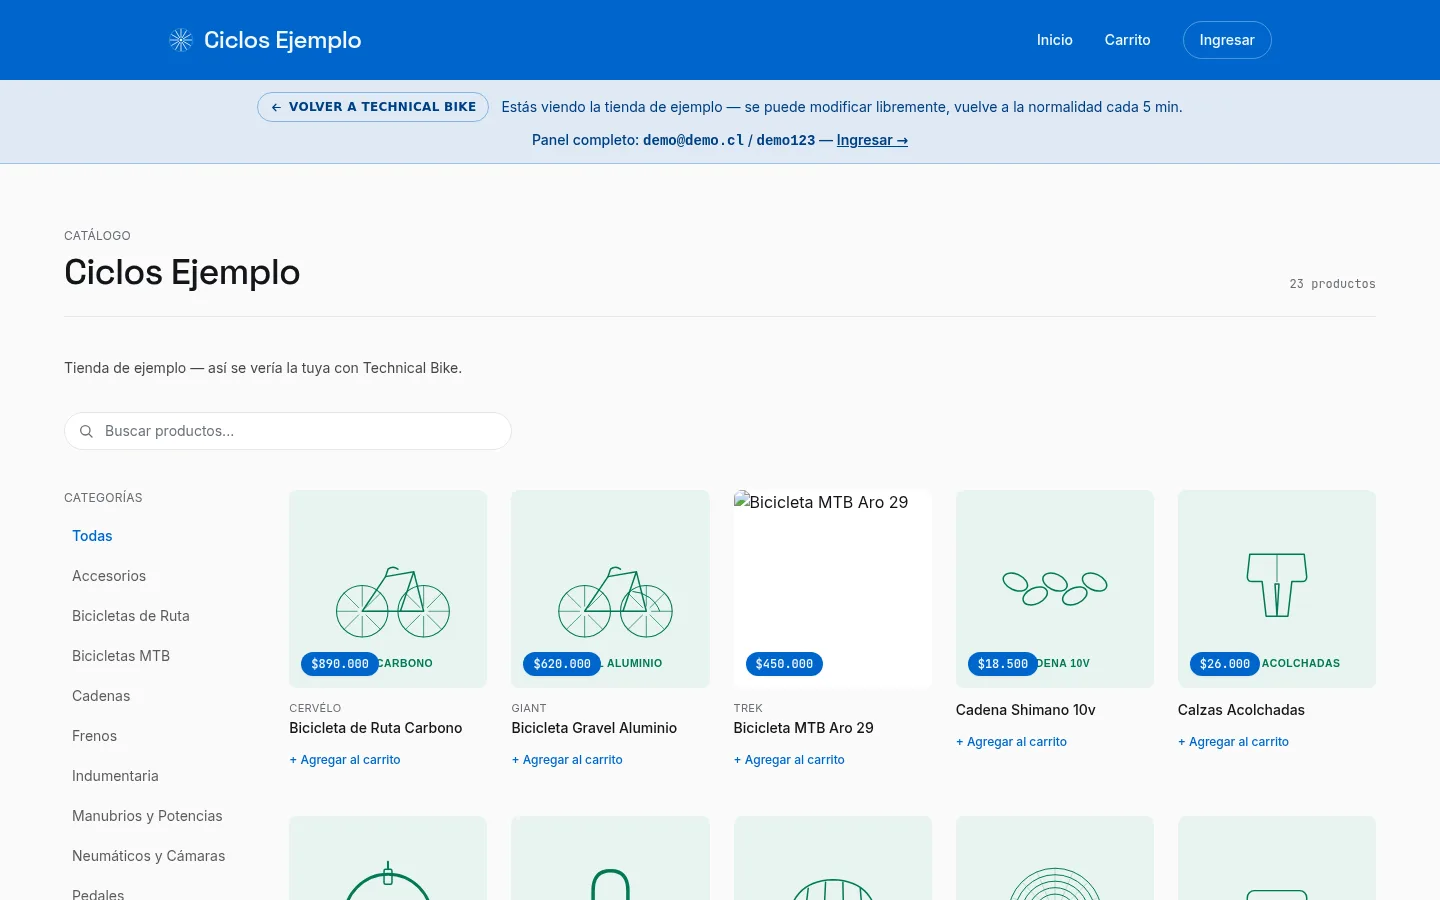The width and height of the screenshot is (1440, 900).
Task: Click the Ciclos Ejemplo snowflake logo icon
Action: point(181,40)
